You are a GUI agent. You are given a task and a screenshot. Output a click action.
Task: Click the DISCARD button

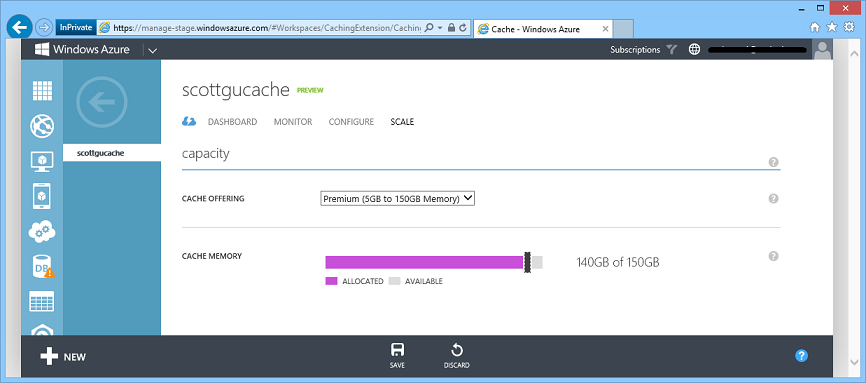(x=457, y=355)
